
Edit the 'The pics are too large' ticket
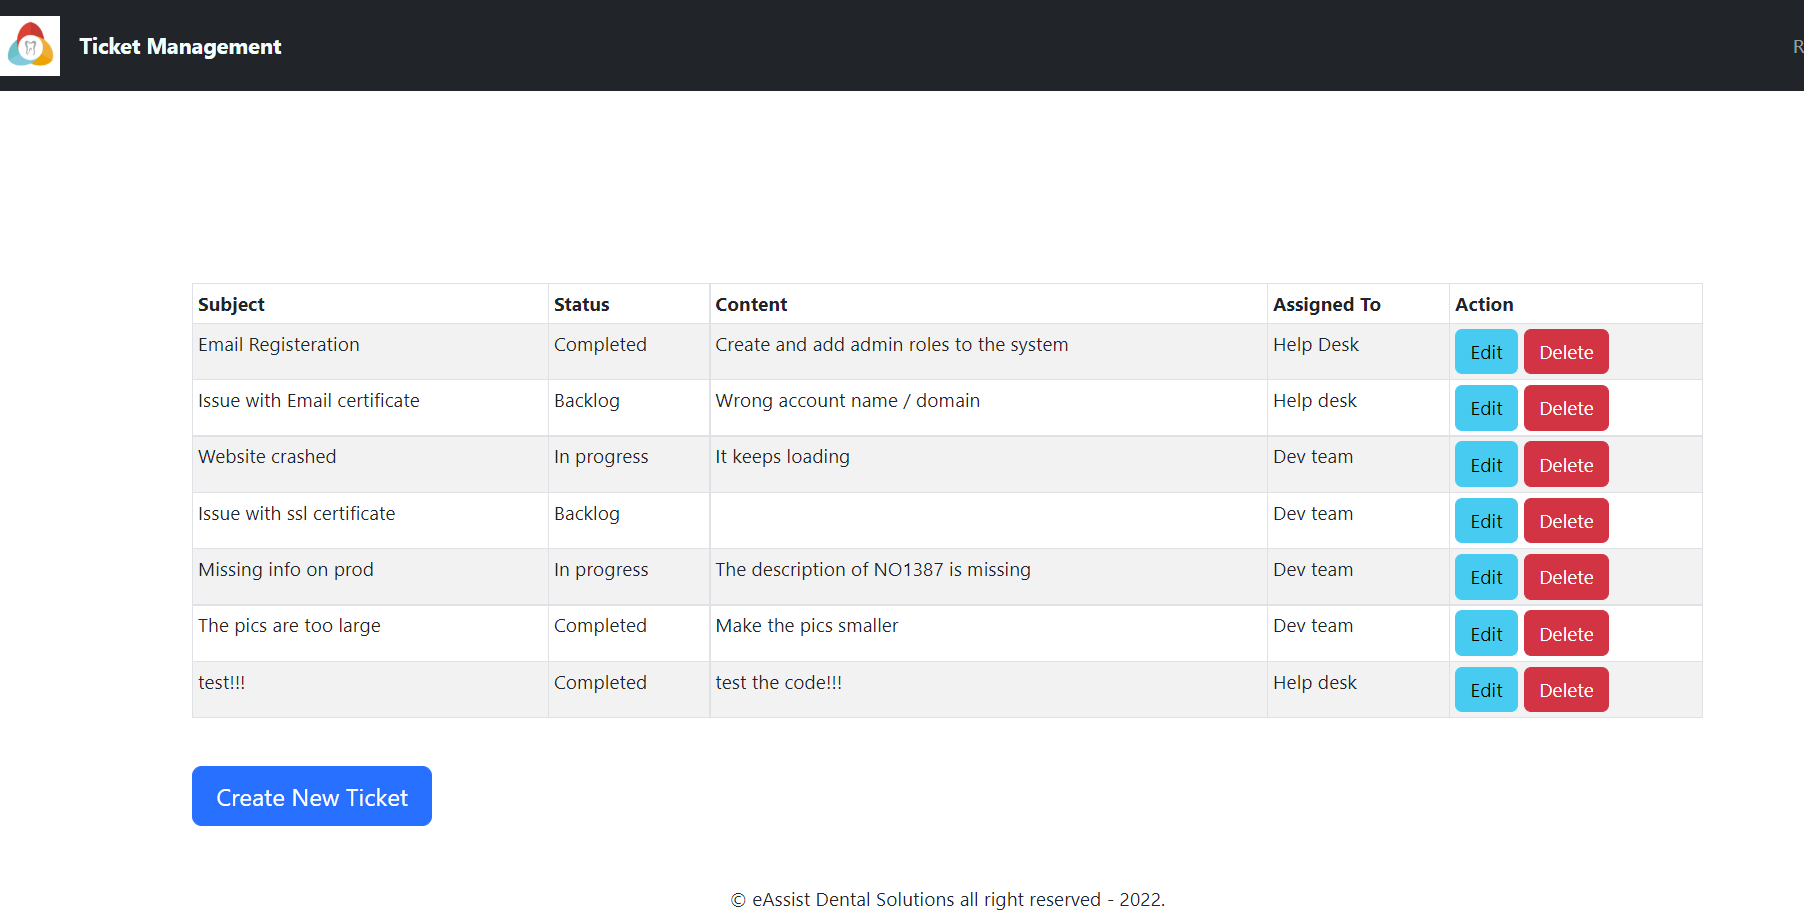1485,633
